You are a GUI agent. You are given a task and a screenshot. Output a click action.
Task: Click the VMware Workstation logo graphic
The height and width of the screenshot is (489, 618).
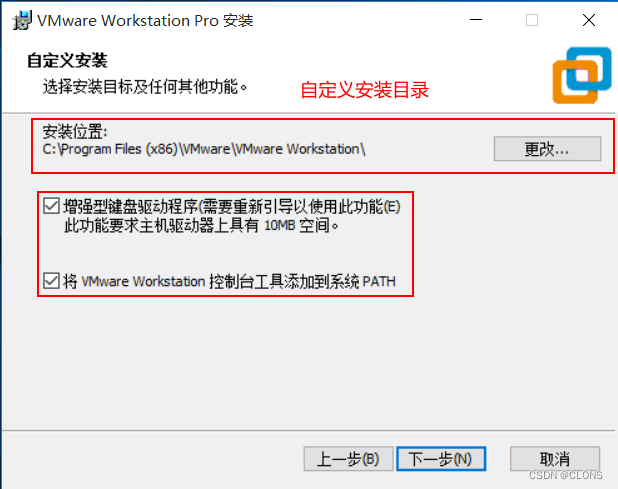point(582,75)
